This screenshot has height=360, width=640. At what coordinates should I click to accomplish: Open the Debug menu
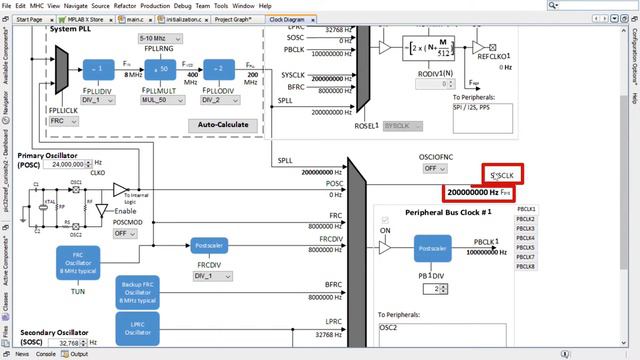(x=182, y=6)
